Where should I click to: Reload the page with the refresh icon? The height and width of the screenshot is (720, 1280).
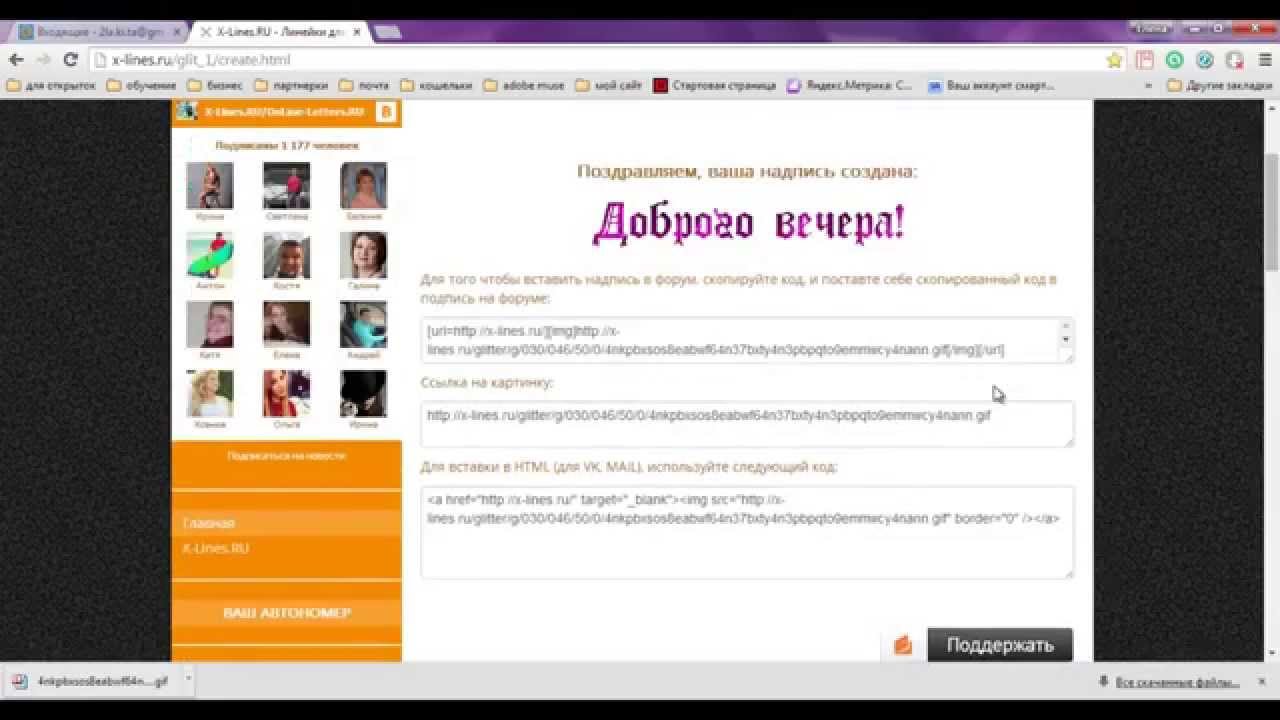click(70, 60)
